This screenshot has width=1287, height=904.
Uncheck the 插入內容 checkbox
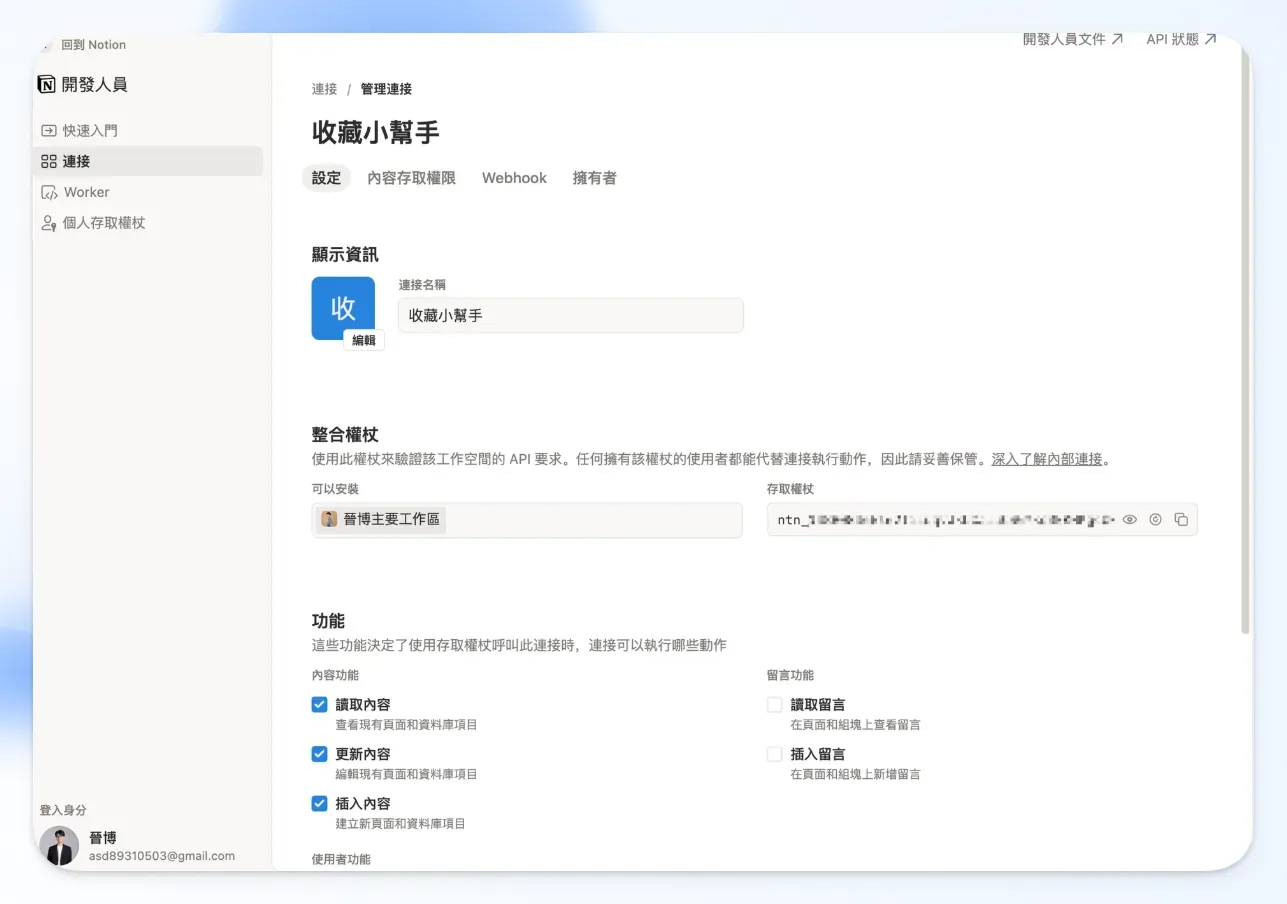[319, 803]
